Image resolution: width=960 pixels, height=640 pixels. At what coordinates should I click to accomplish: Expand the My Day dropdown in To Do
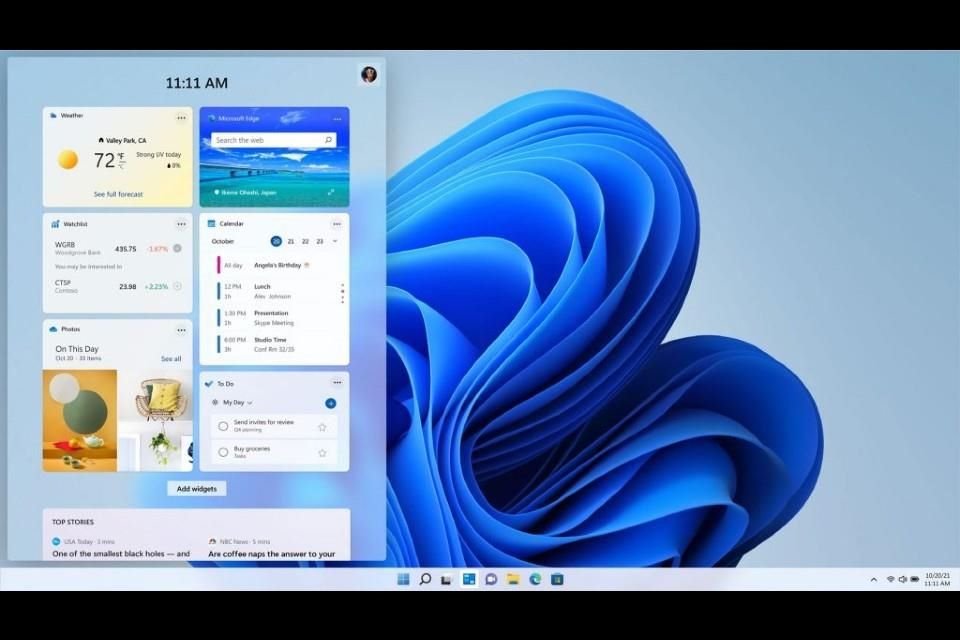click(x=249, y=403)
